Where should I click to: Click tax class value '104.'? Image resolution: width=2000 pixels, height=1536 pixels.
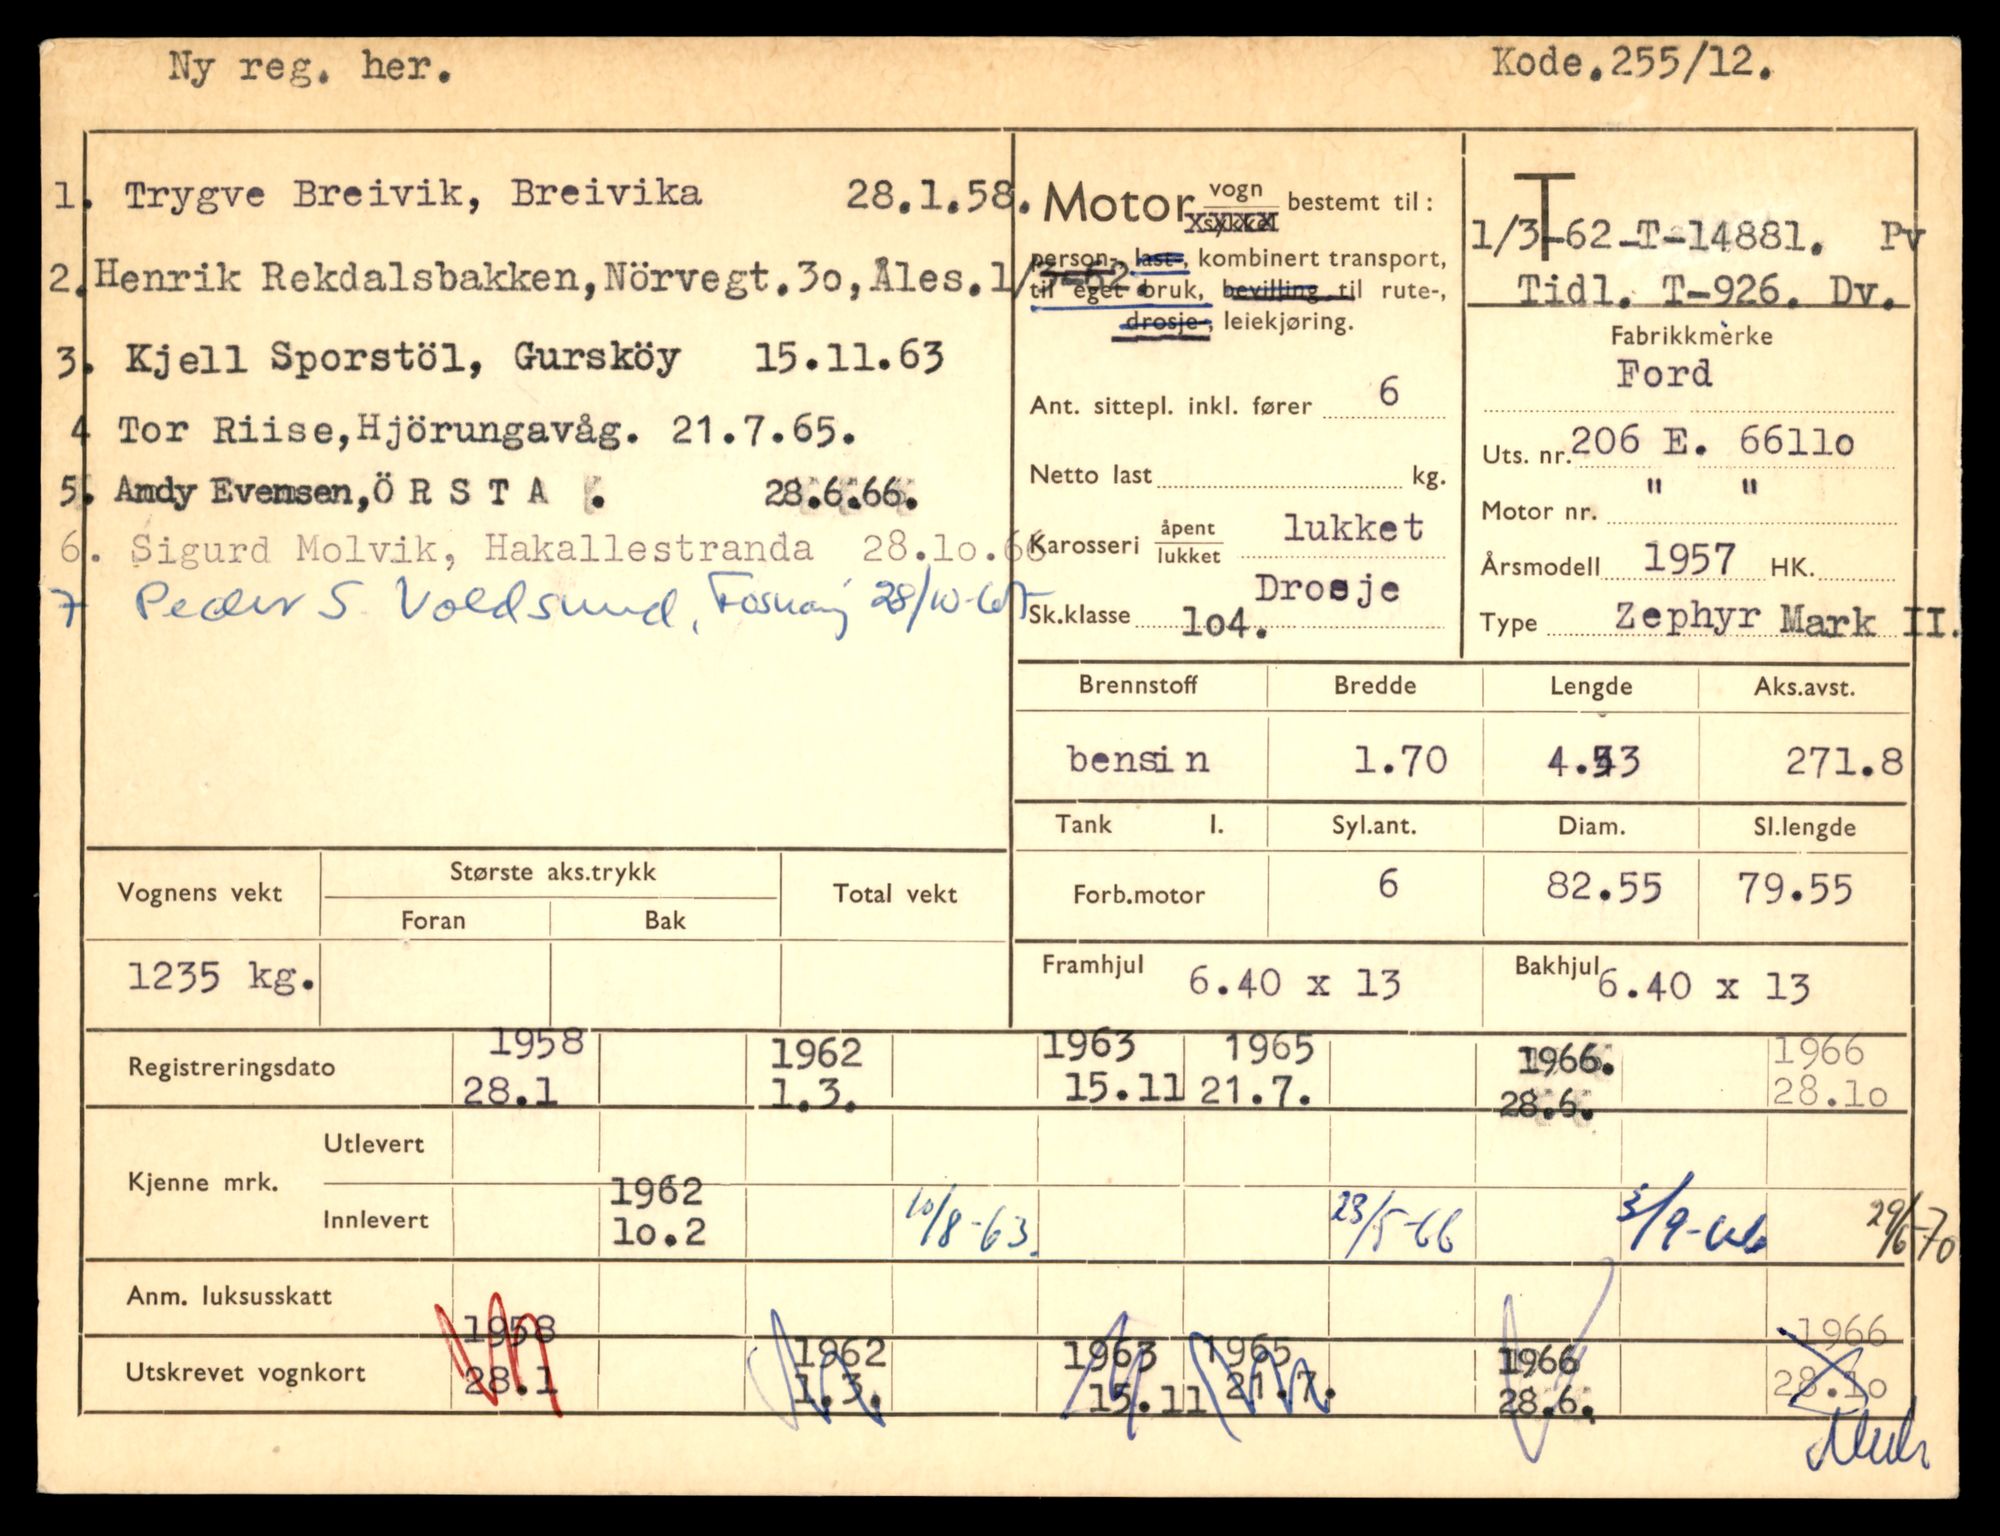tap(1225, 625)
